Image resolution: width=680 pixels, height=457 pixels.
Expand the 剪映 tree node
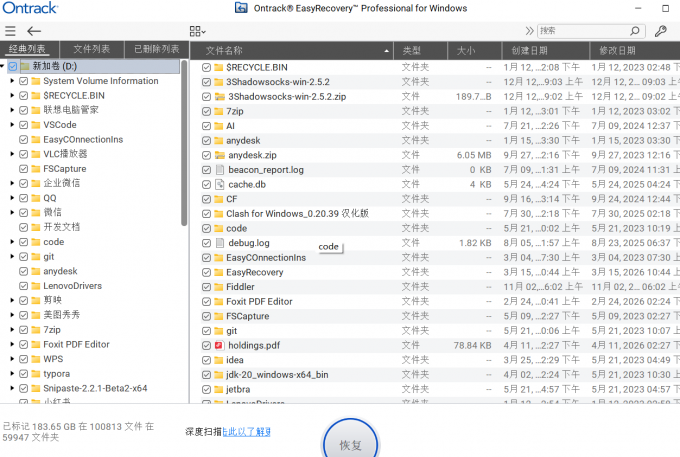tap(12, 300)
